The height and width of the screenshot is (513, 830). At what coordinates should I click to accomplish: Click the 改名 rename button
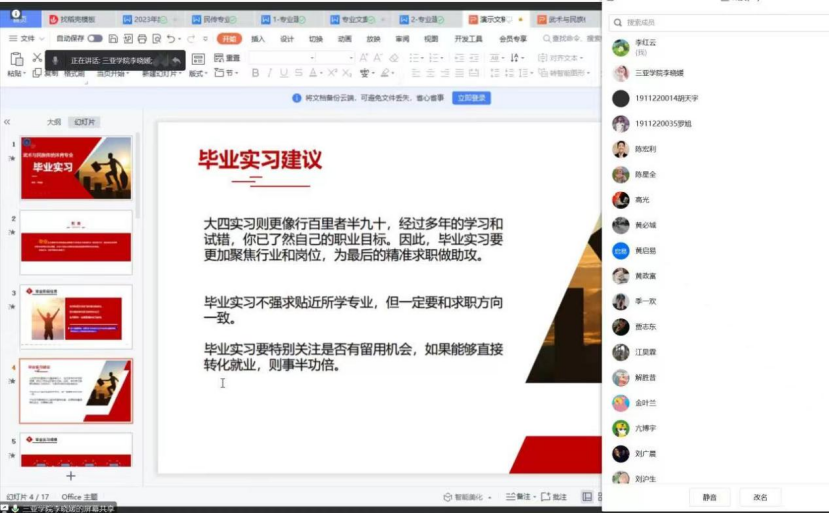(760, 497)
